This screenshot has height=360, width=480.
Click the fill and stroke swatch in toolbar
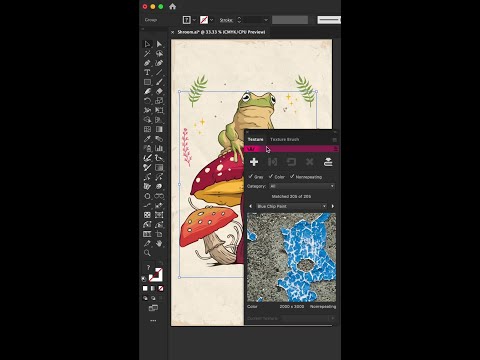[x=155, y=275]
